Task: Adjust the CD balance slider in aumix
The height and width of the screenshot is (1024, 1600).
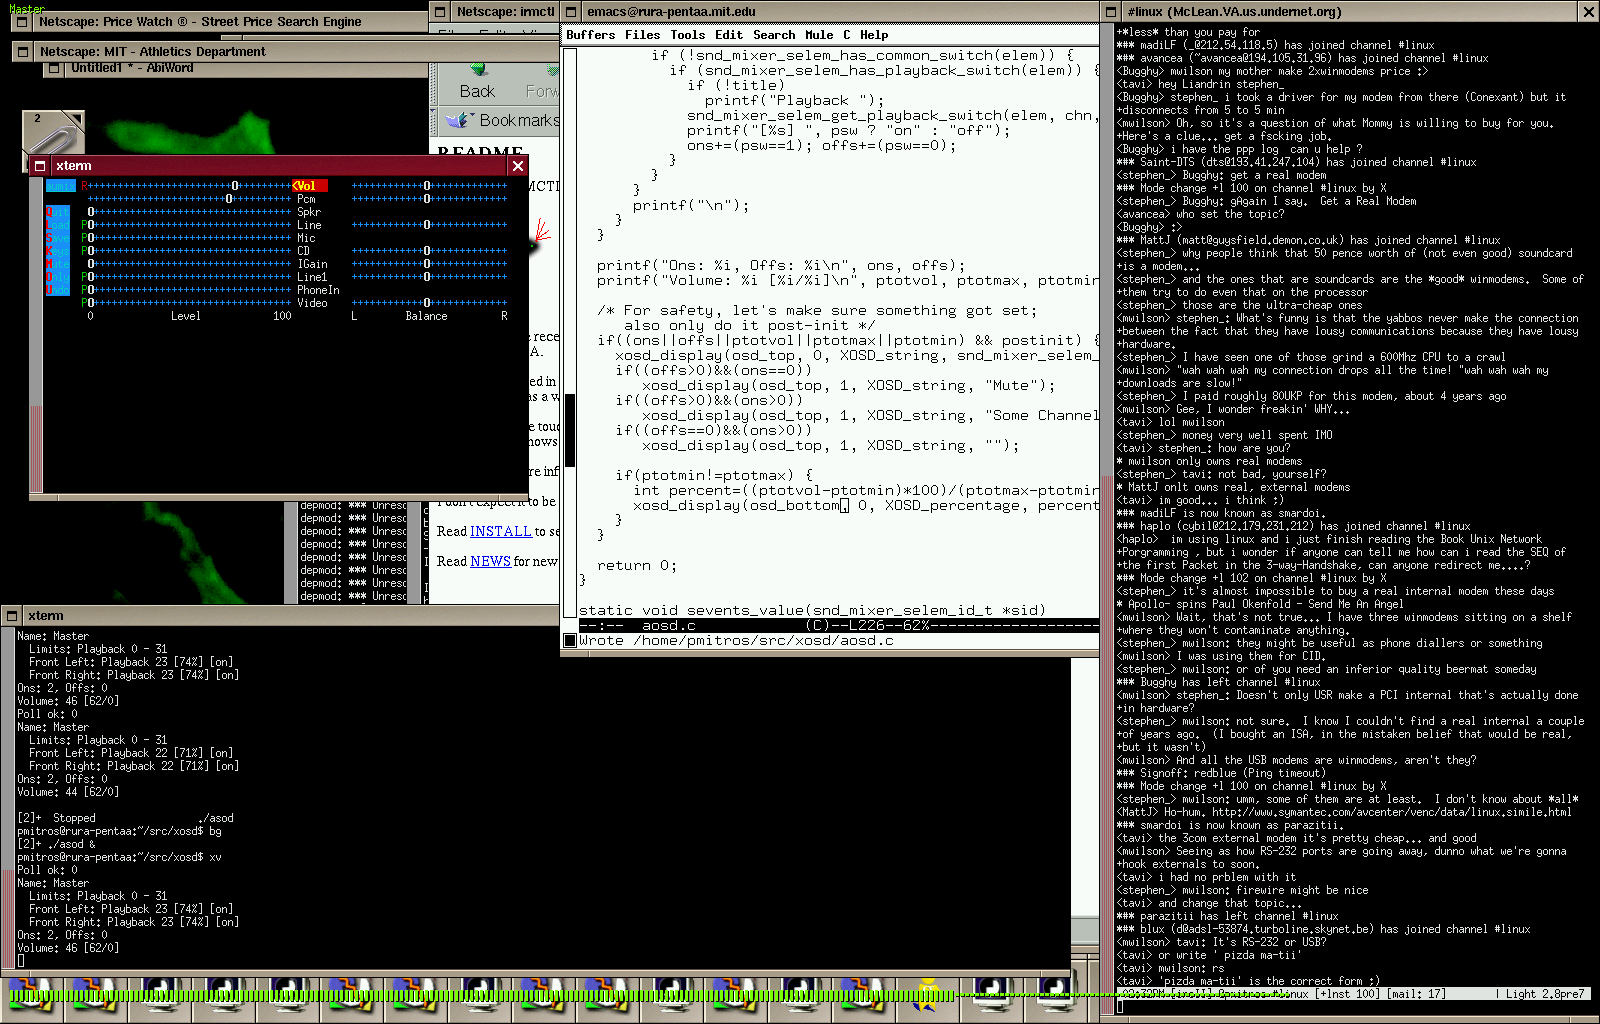Action: [429, 251]
